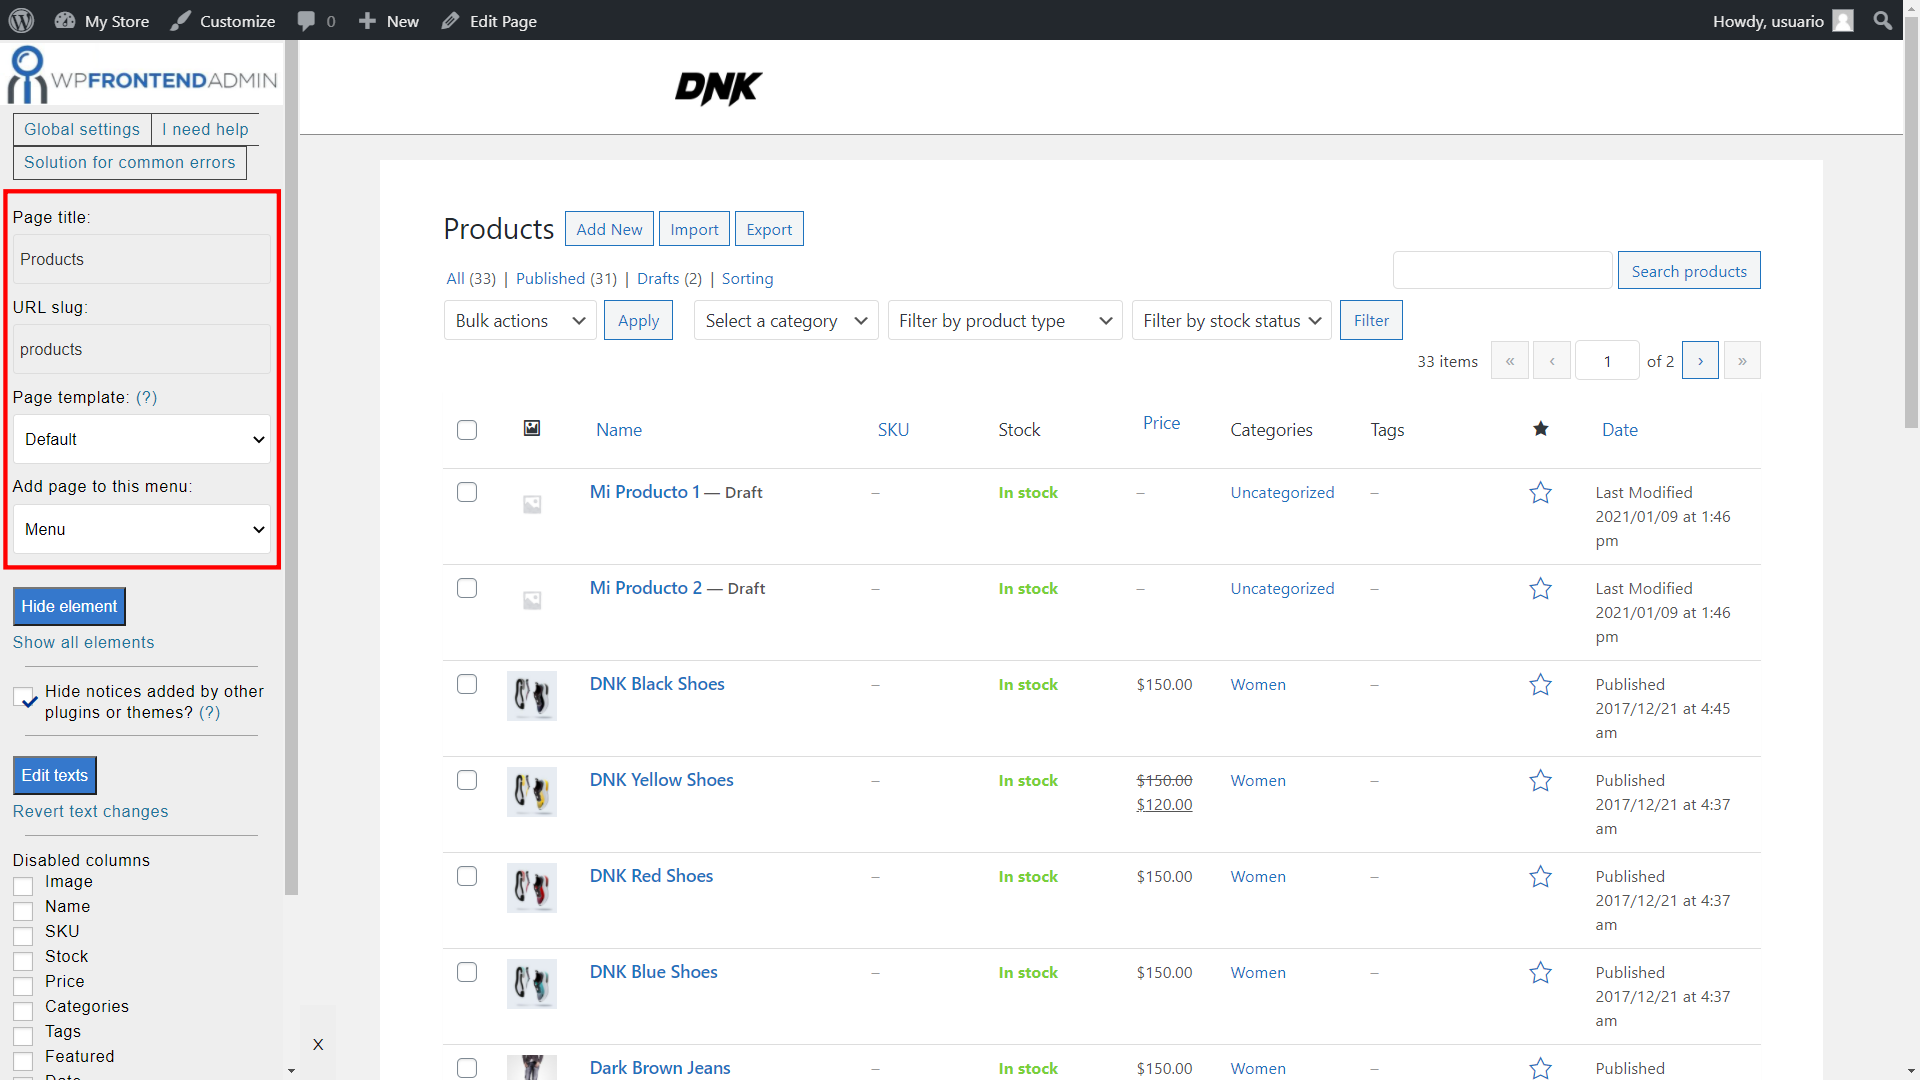Open the Sorting view link
The height and width of the screenshot is (1080, 1920).
point(747,278)
